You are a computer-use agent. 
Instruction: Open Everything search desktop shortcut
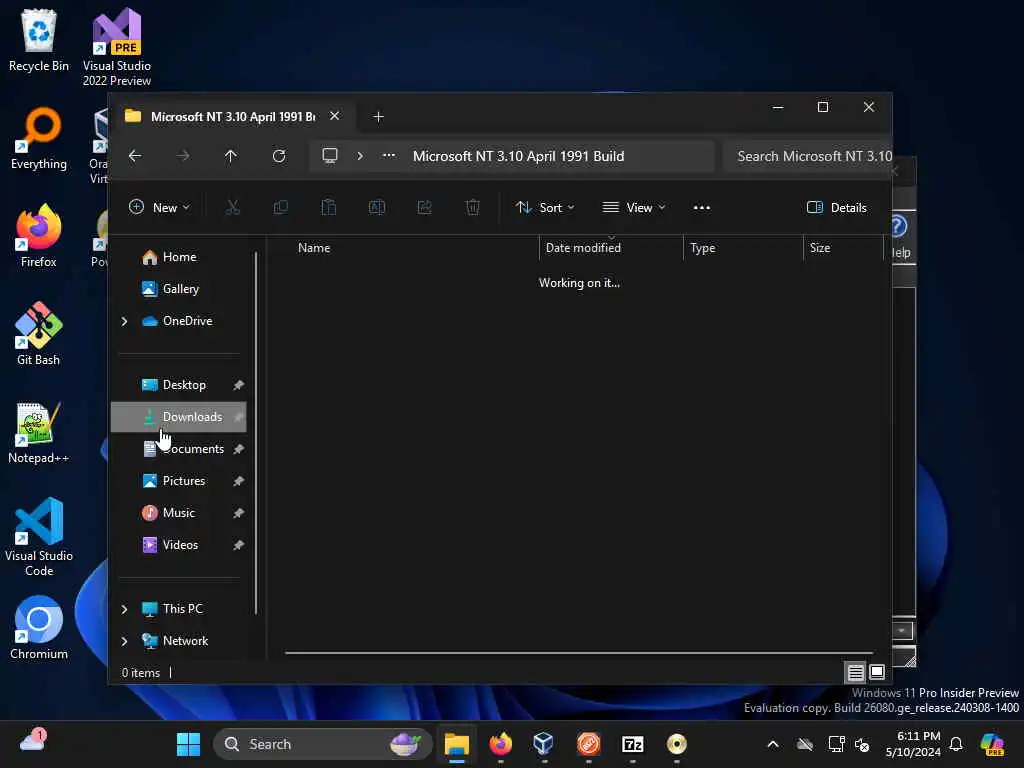click(39, 138)
